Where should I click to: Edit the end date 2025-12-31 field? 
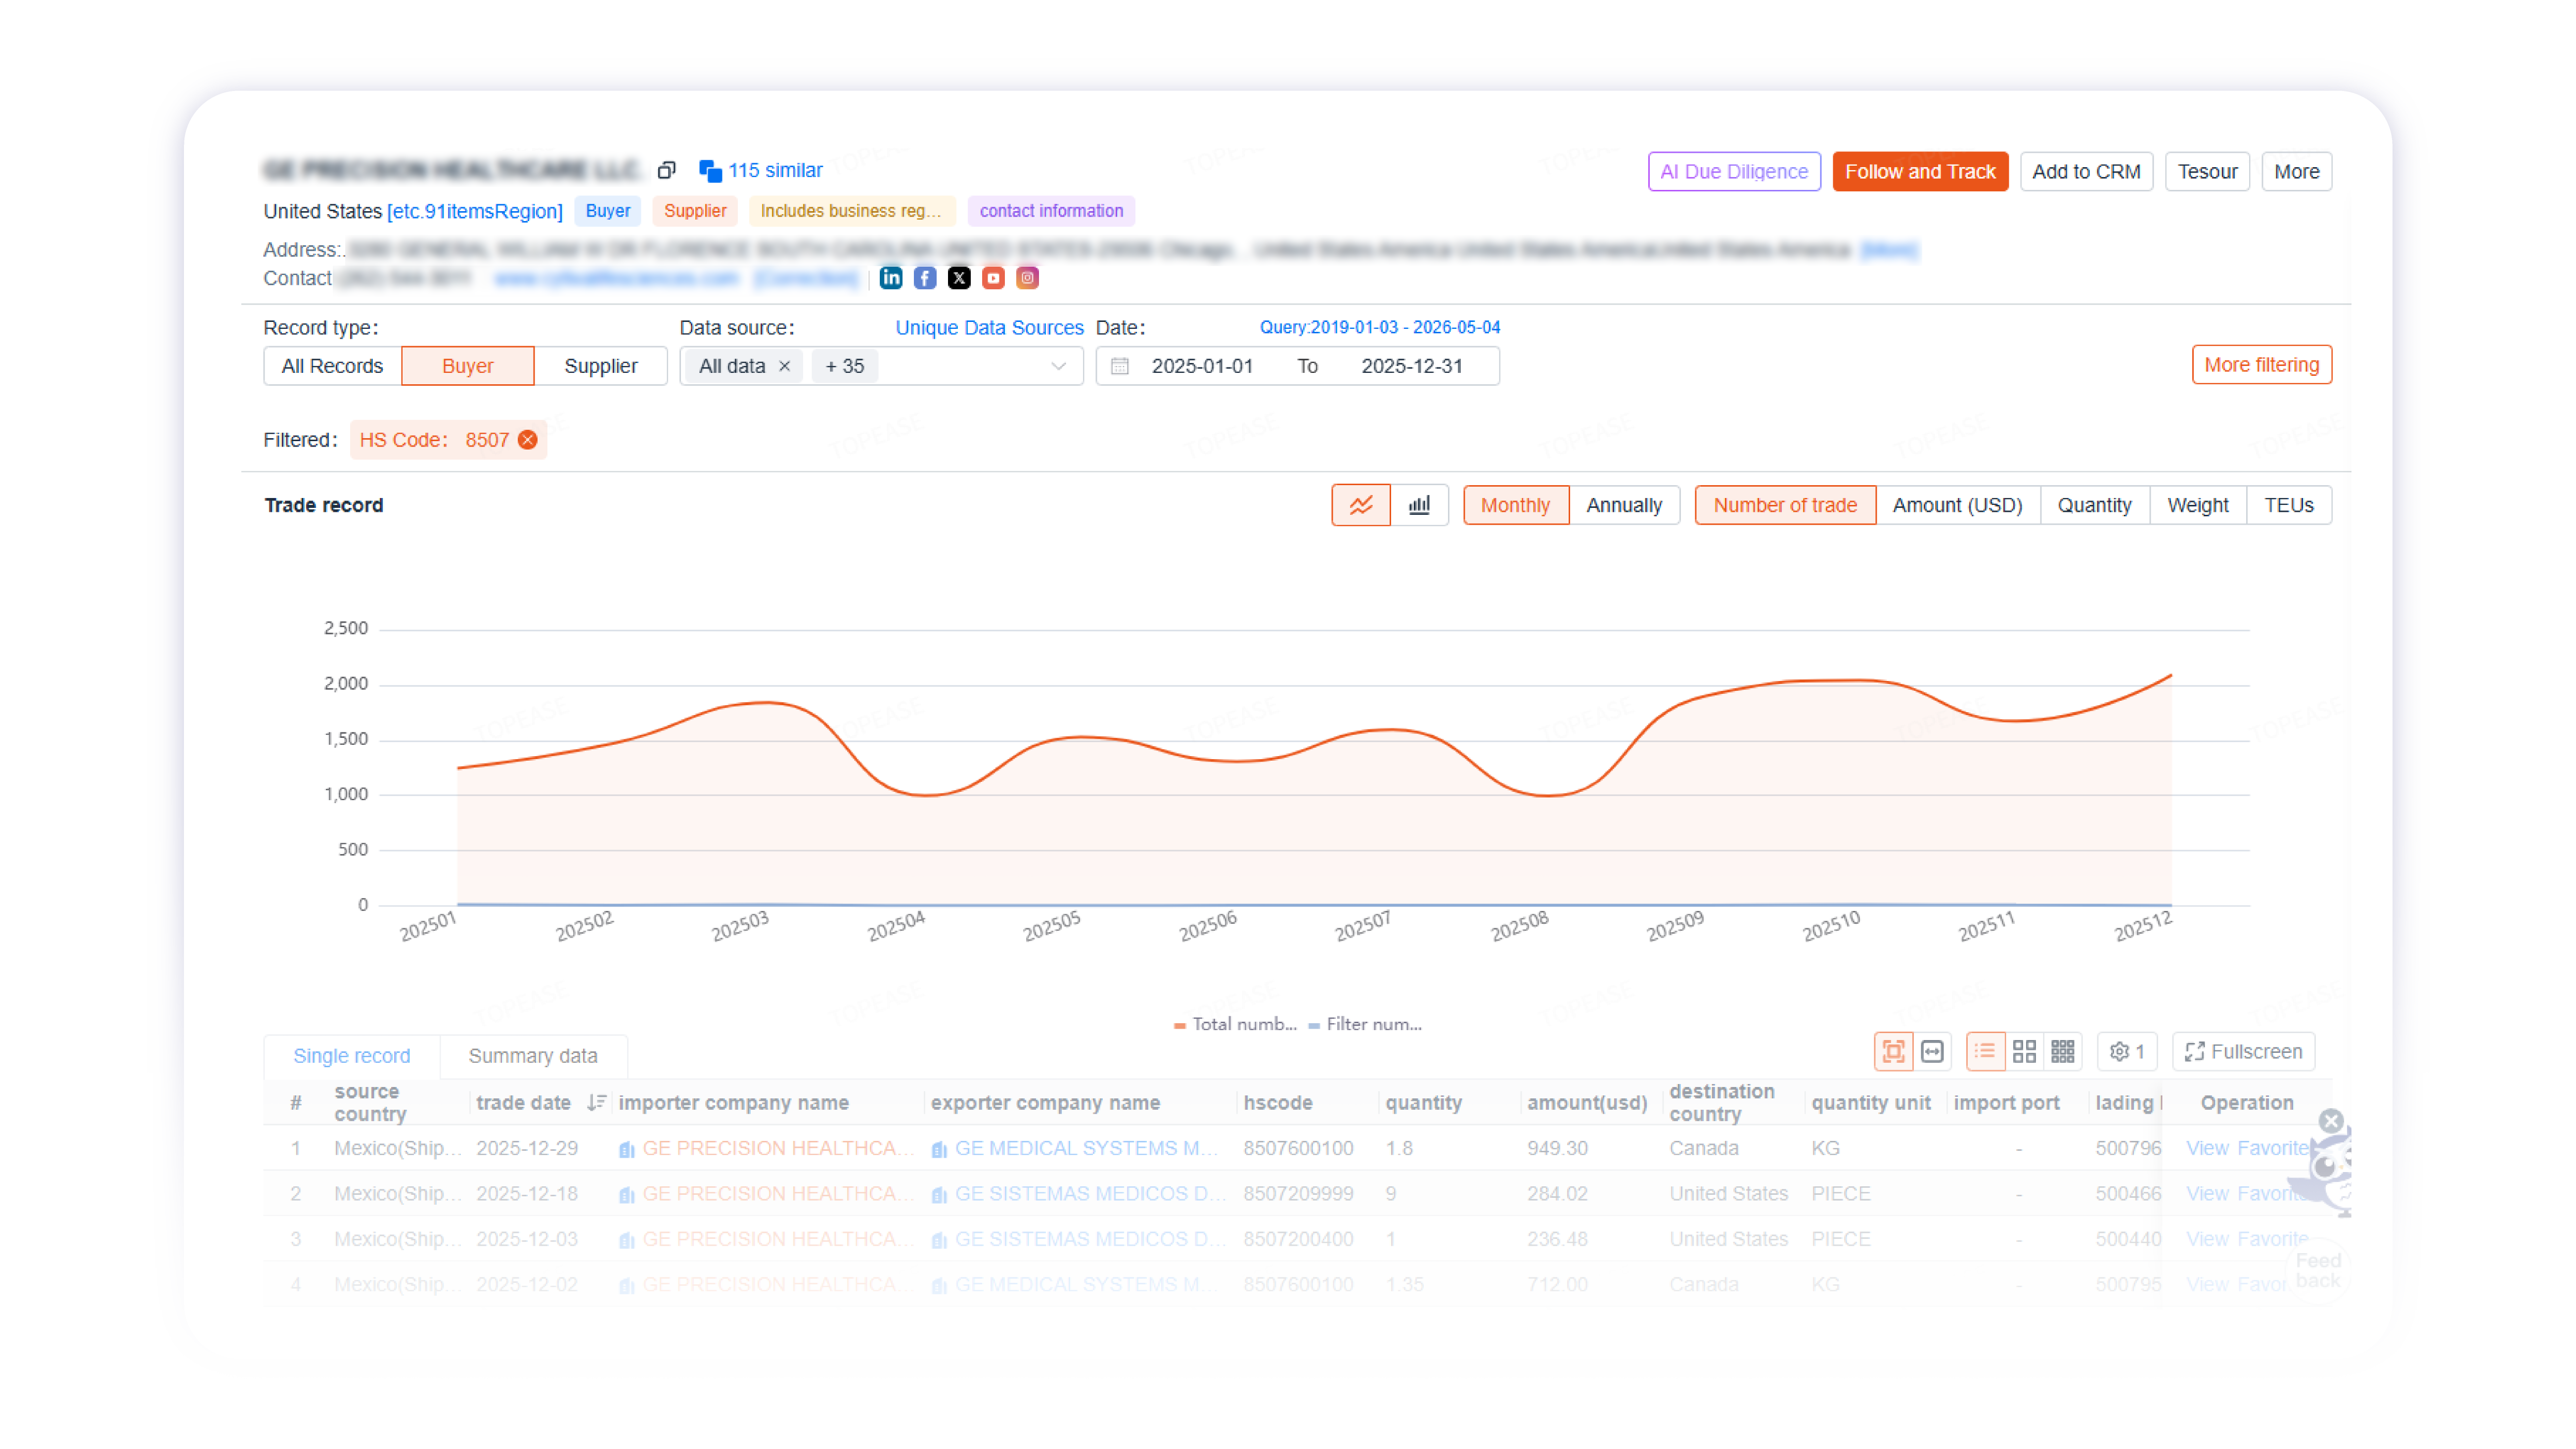click(x=1412, y=366)
